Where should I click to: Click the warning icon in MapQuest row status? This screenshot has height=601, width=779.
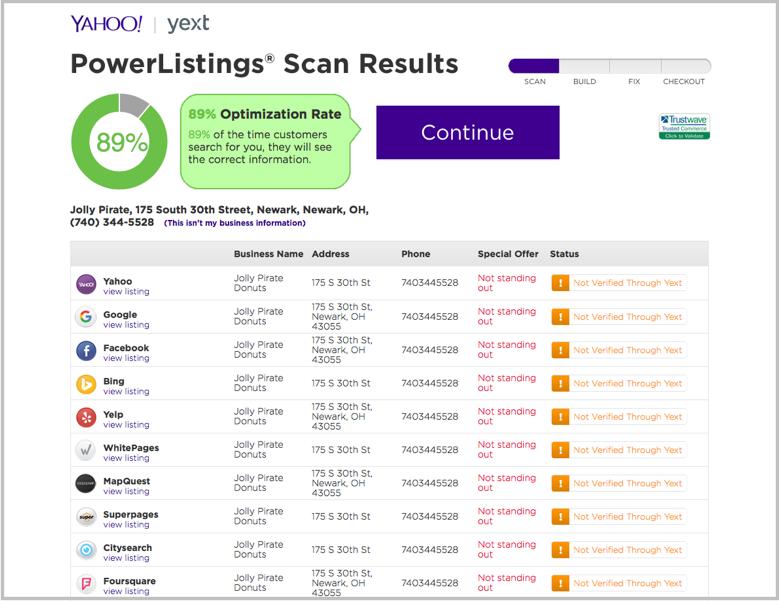(x=560, y=483)
